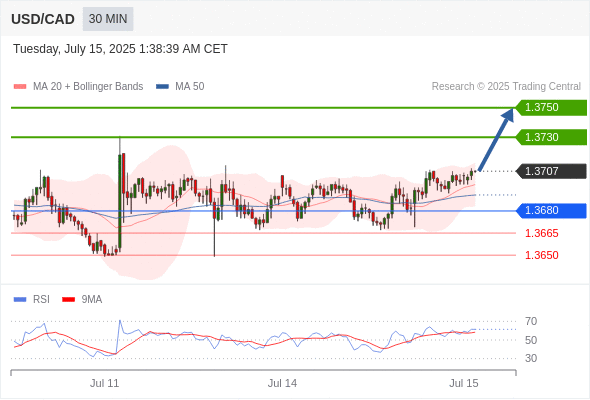The height and width of the screenshot is (400, 590).
Task: Click the 1.3730 resistance price tag
Action: coord(551,137)
